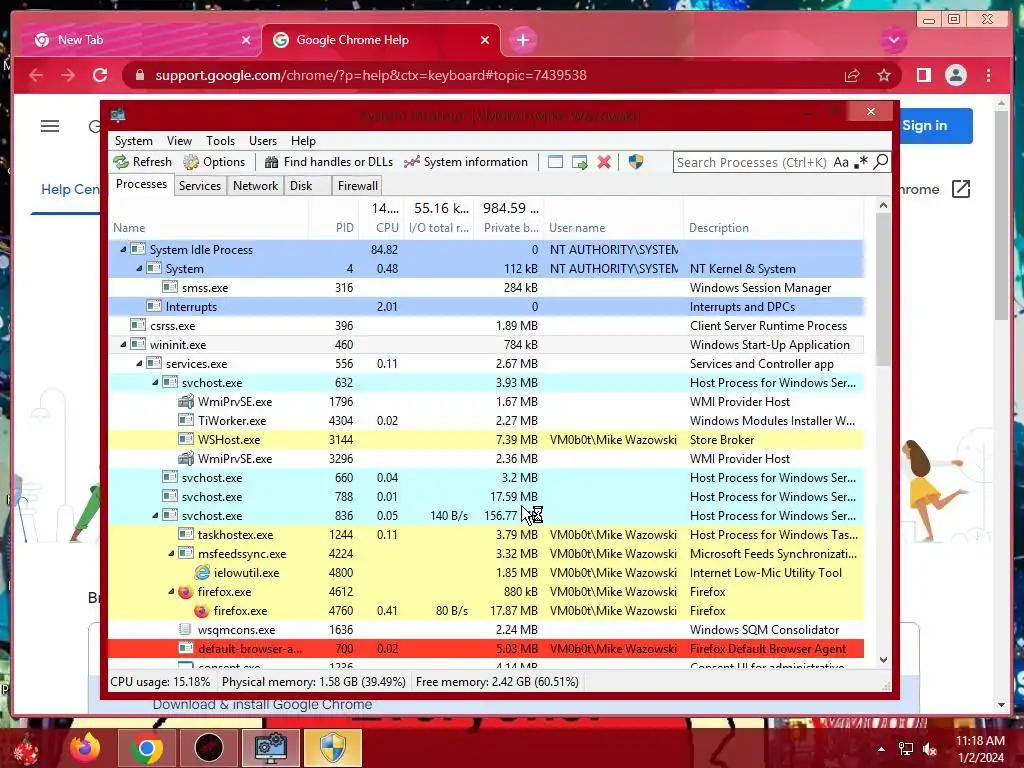The image size is (1024, 768).
Task: Open Chrome profile avatar
Action: [955, 75]
